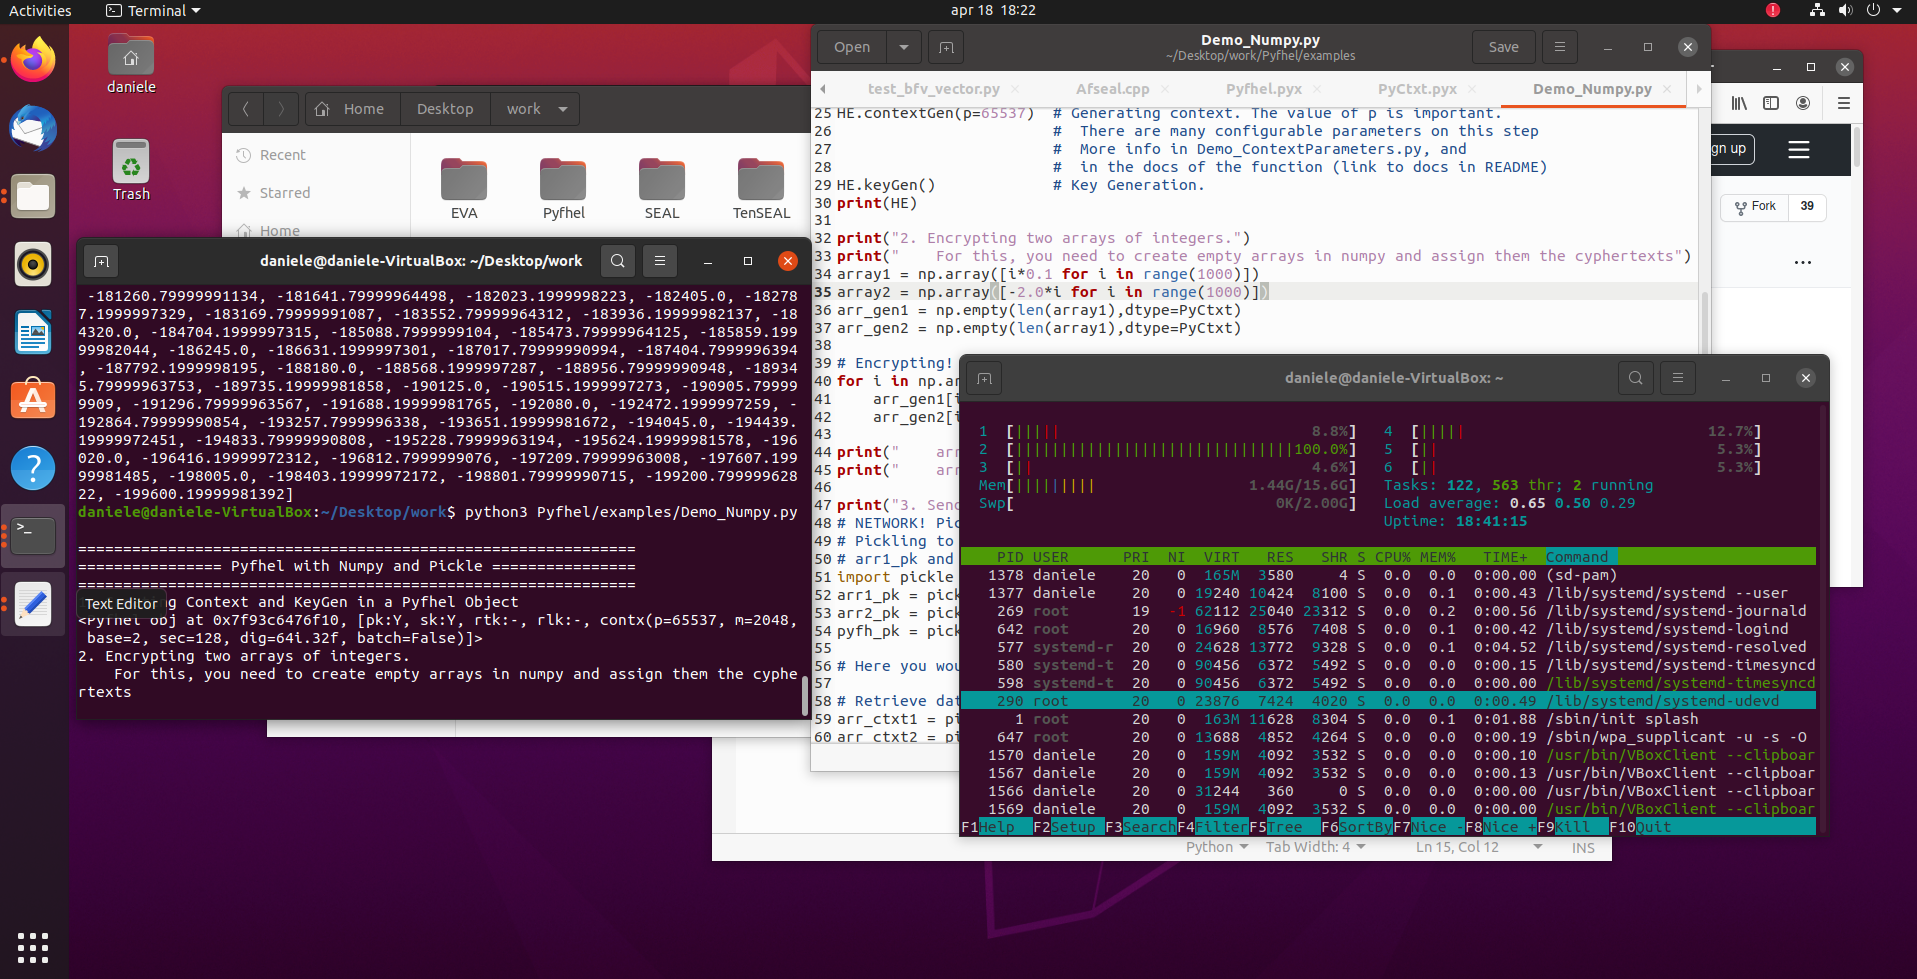
Task: Launch Rhythmbox from the dock
Action: coord(33,265)
